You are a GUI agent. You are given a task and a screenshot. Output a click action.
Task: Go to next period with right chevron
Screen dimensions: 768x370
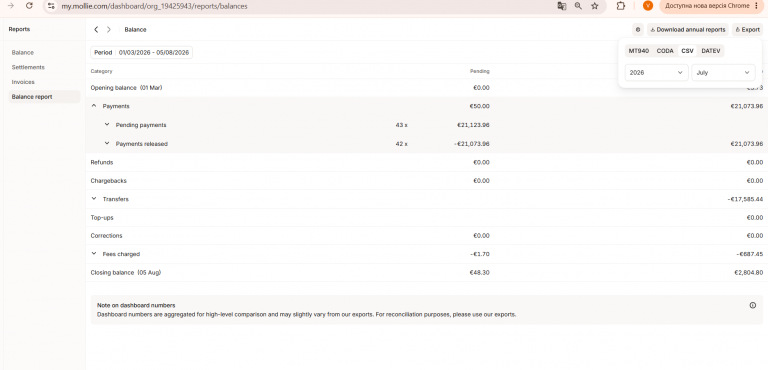(109, 29)
